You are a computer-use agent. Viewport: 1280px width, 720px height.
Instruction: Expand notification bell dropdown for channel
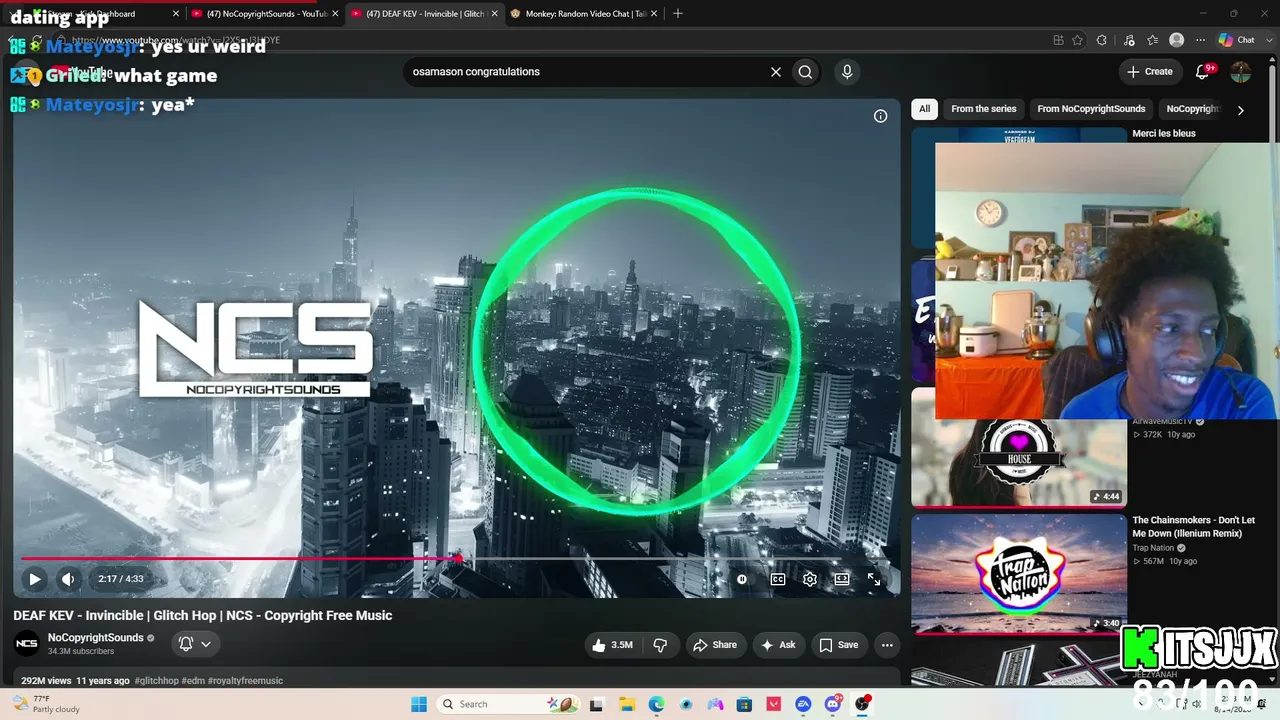click(x=195, y=644)
